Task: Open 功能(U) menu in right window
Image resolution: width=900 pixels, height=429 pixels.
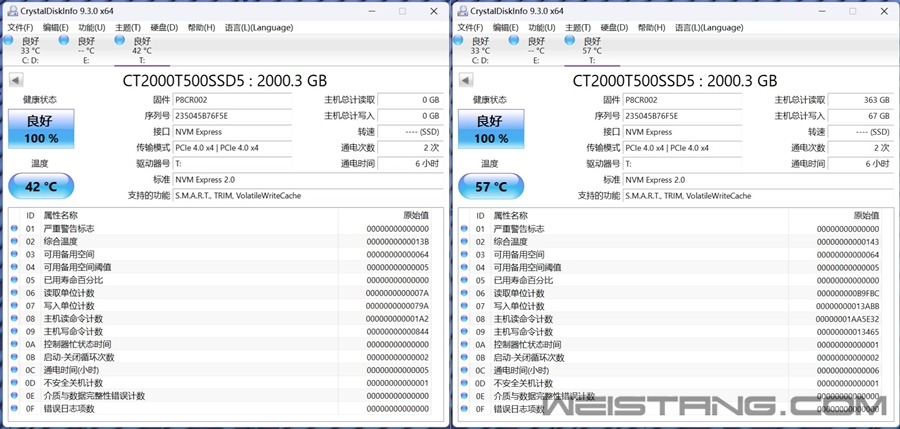Action: (542, 28)
